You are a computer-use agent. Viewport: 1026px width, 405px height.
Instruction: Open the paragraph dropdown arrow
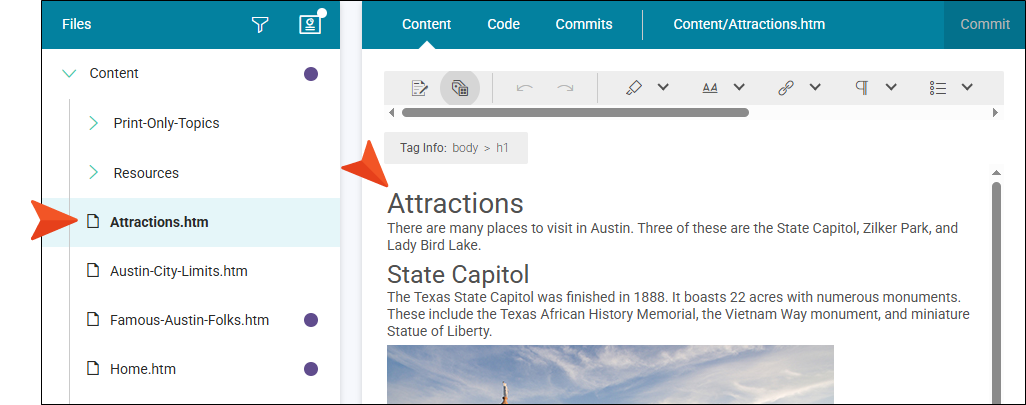(891, 87)
